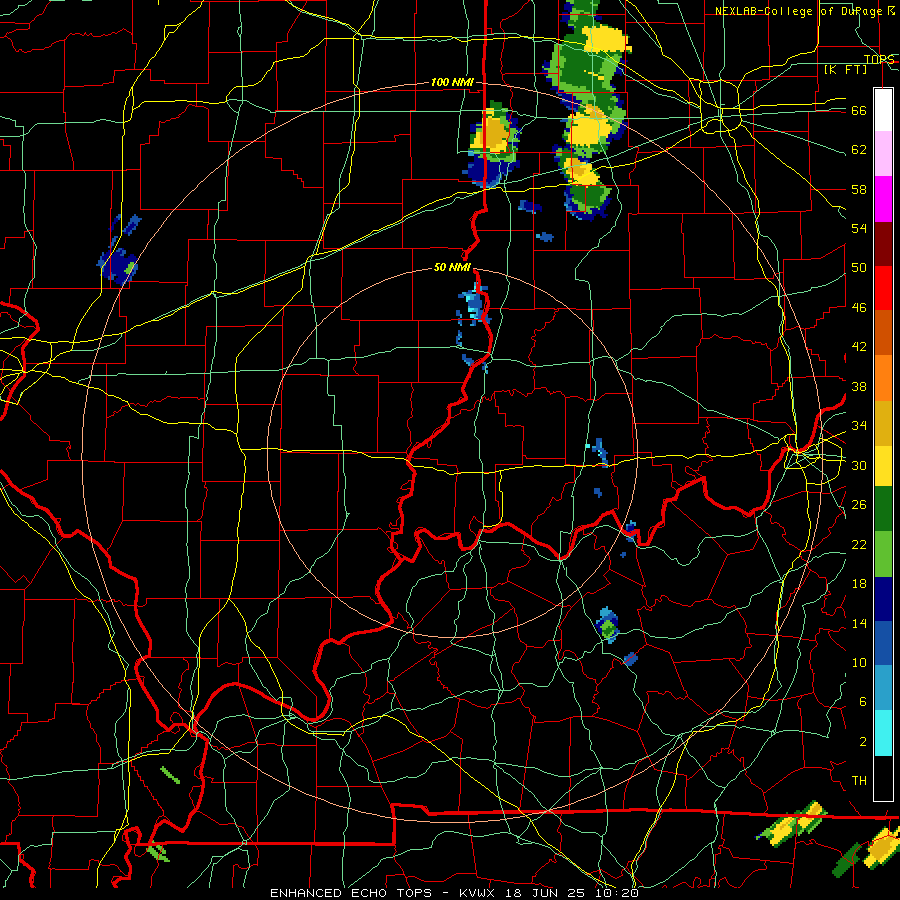Select the legend value "46"
This screenshot has width=900, height=900.
coord(859,308)
